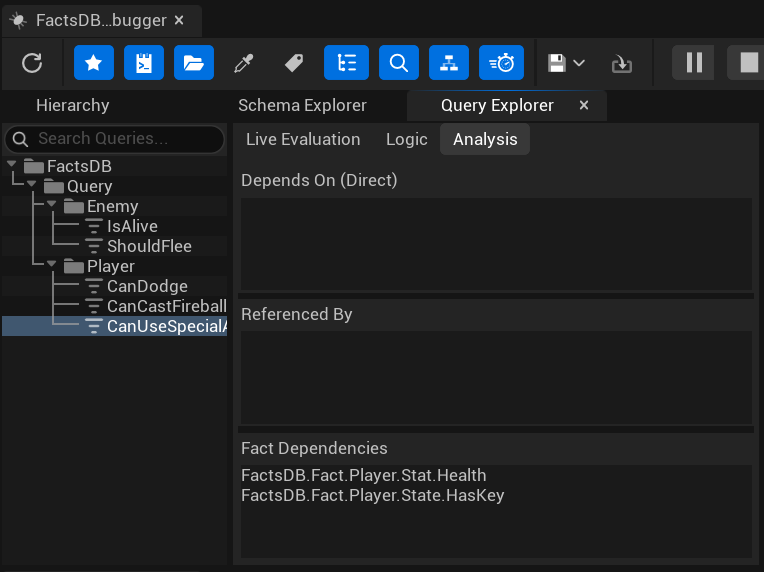Collapse the Player folder node
Image resolution: width=764 pixels, height=572 pixels.
[52, 264]
